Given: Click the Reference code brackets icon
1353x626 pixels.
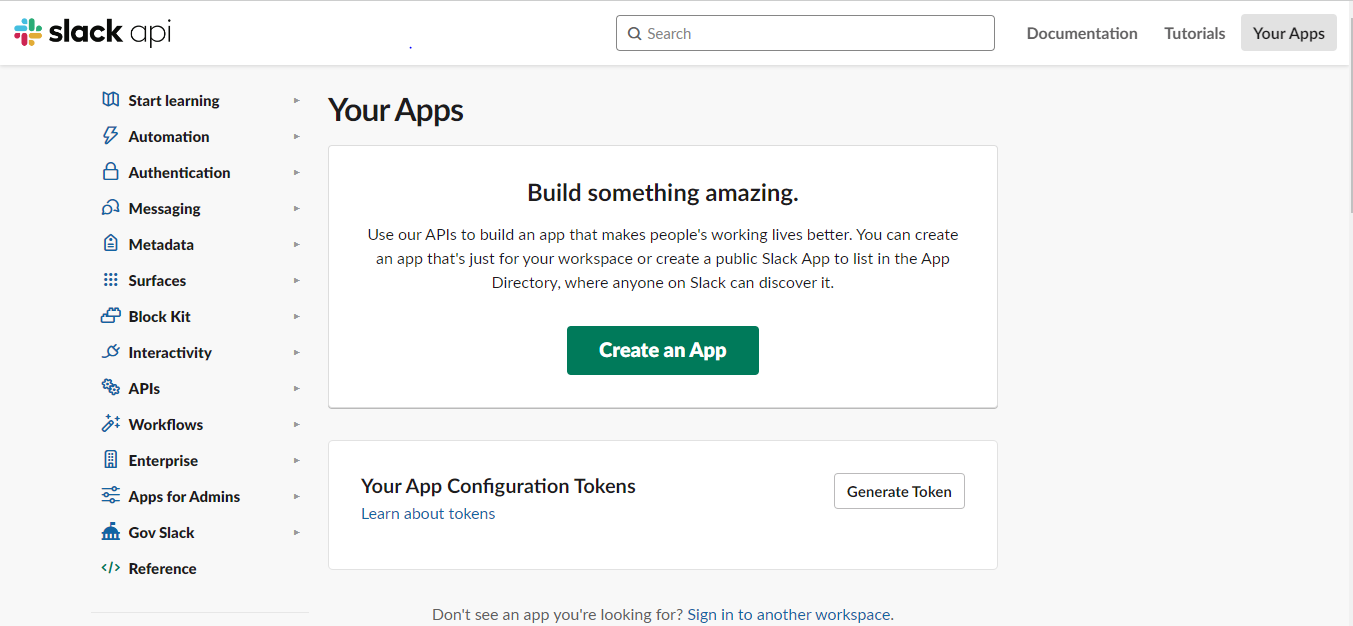Looking at the screenshot, I should click(111, 568).
